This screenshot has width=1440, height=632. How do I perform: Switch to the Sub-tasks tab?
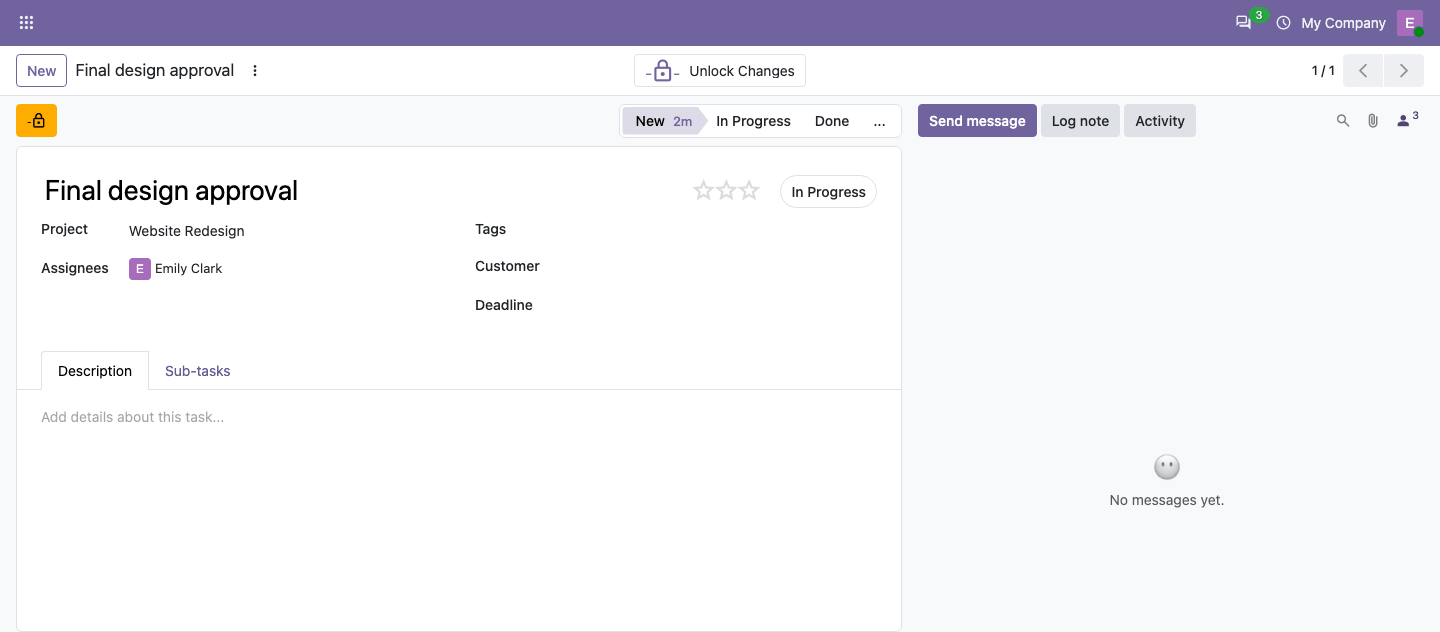click(197, 371)
